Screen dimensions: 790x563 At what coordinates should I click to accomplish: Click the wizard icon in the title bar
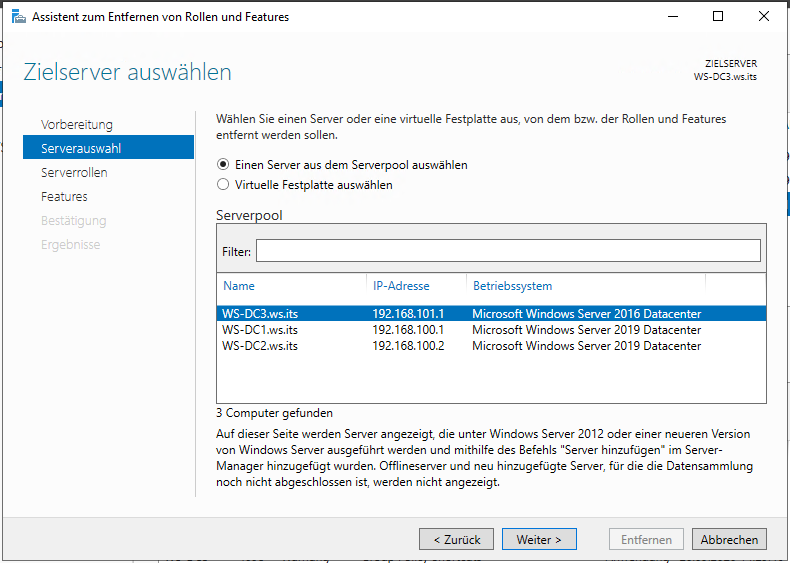[19, 17]
